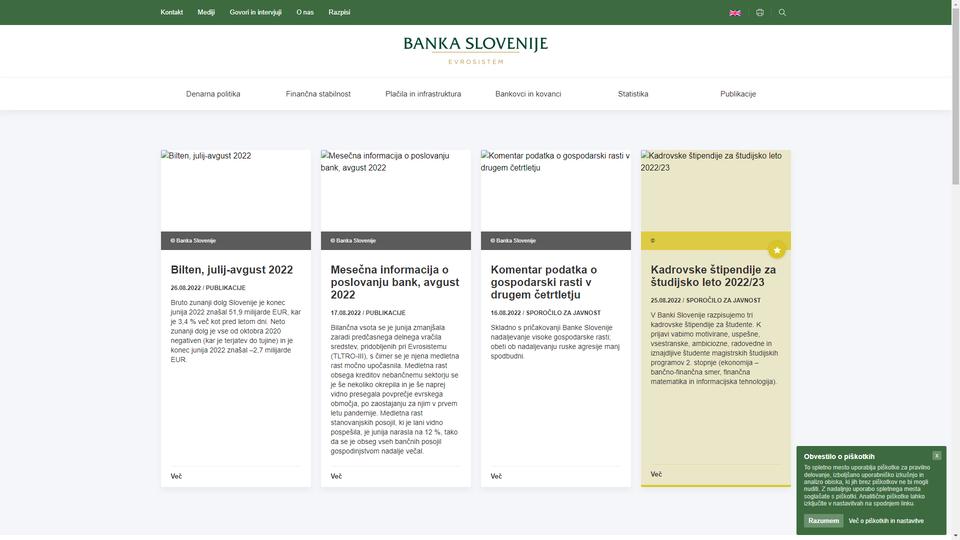Screen dimensions: 960x540
Task: Click the Mesečna informacija card image
Action: [x=396, y=190]
